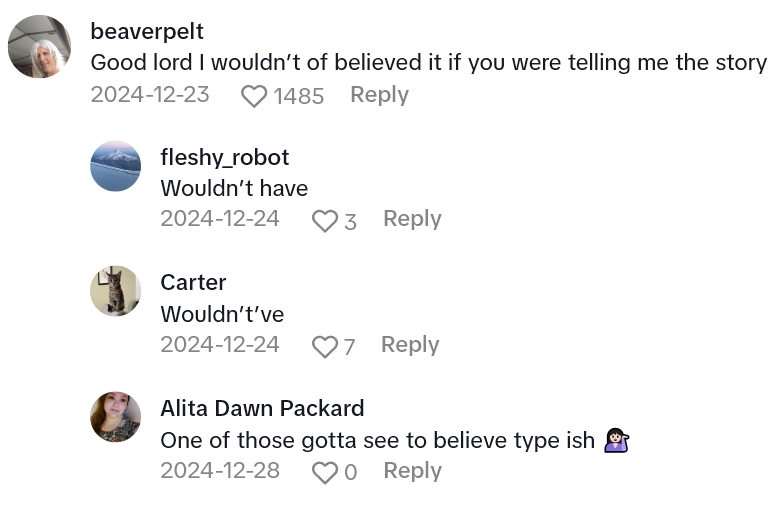
Task: Visit the beaverpelt username link
Action: (147, 32)
